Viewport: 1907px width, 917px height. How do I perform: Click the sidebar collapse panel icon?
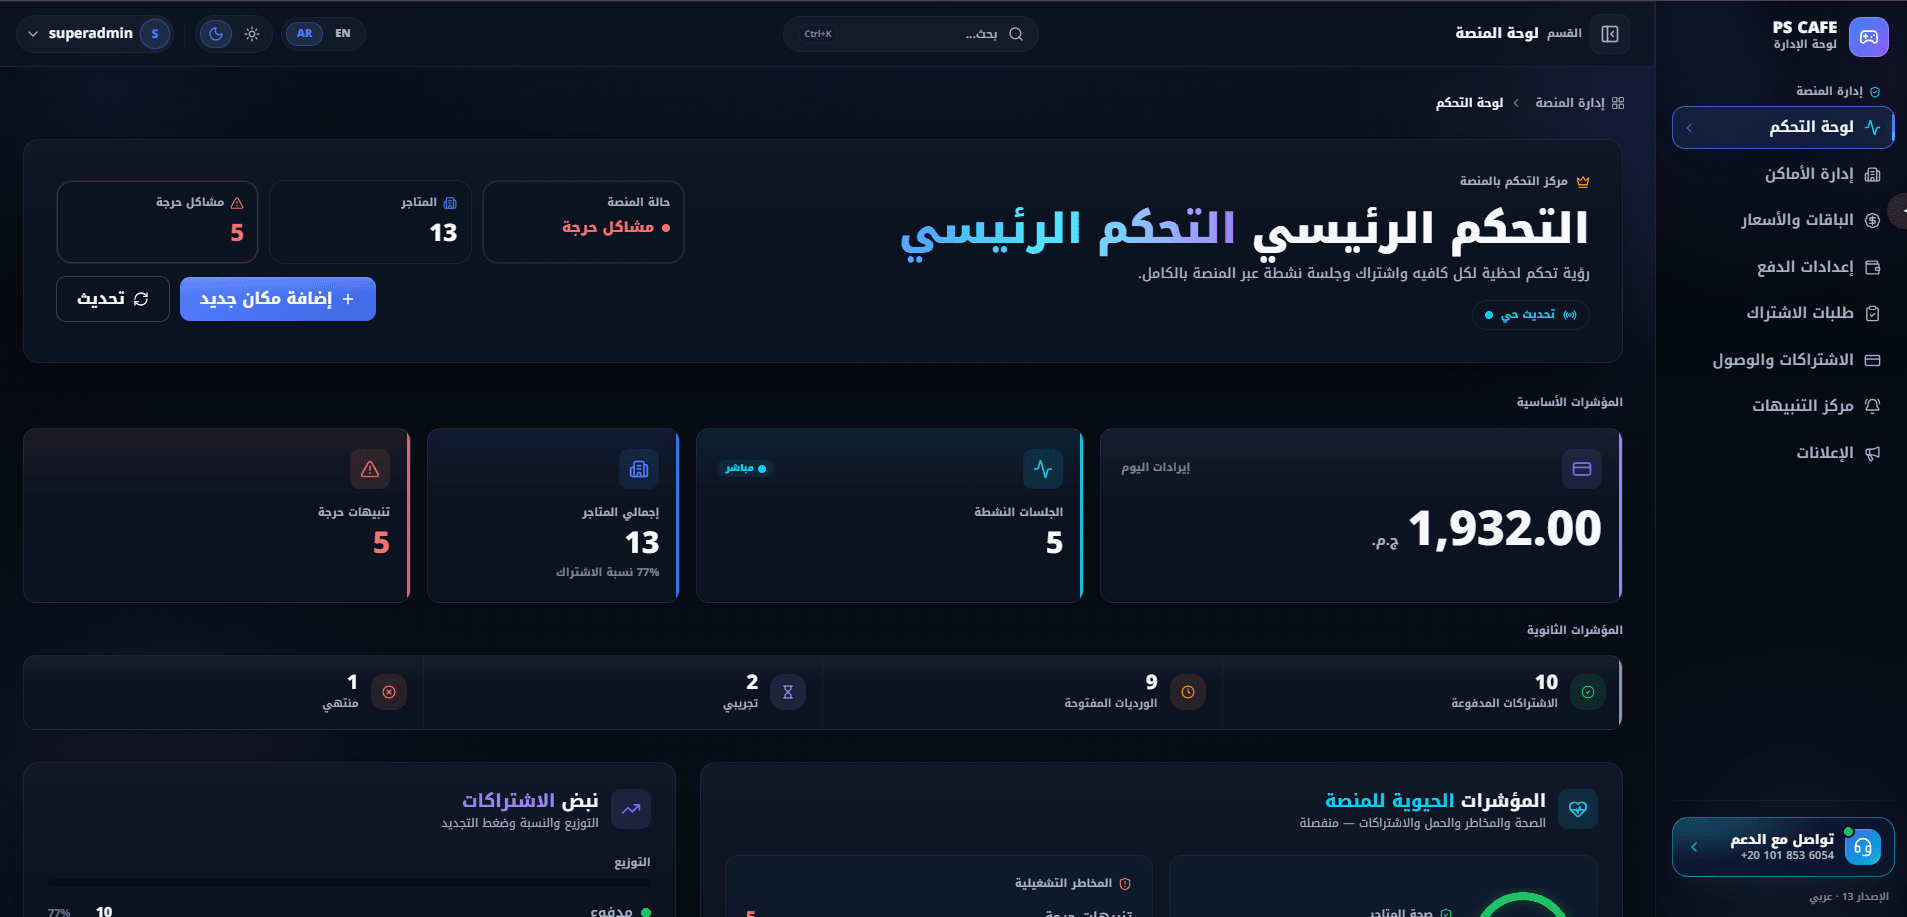[x=1610, y=34]
